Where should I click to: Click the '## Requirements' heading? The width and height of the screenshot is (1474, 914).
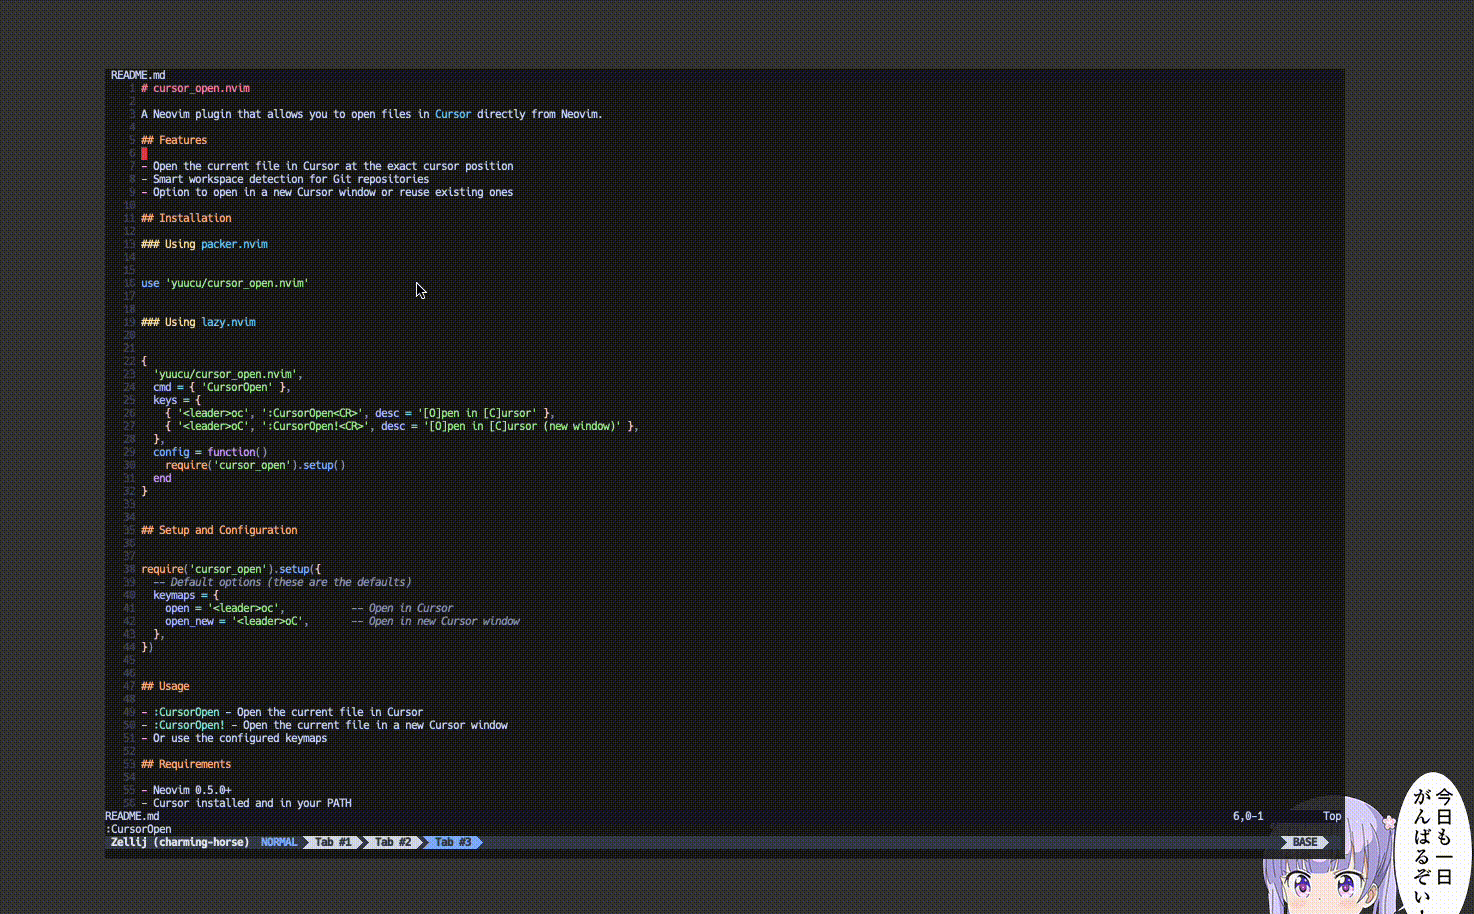click(x=186, y=764)
